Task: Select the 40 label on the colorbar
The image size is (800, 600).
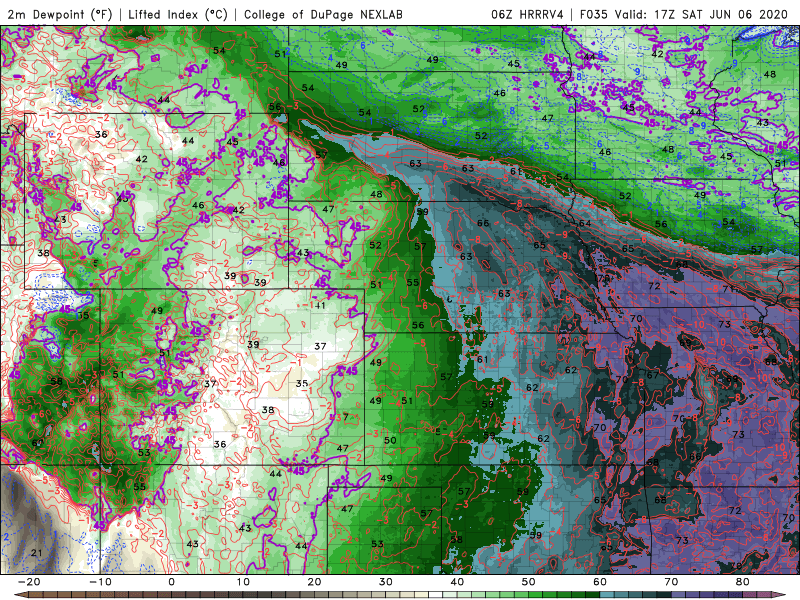Action: 457,582
